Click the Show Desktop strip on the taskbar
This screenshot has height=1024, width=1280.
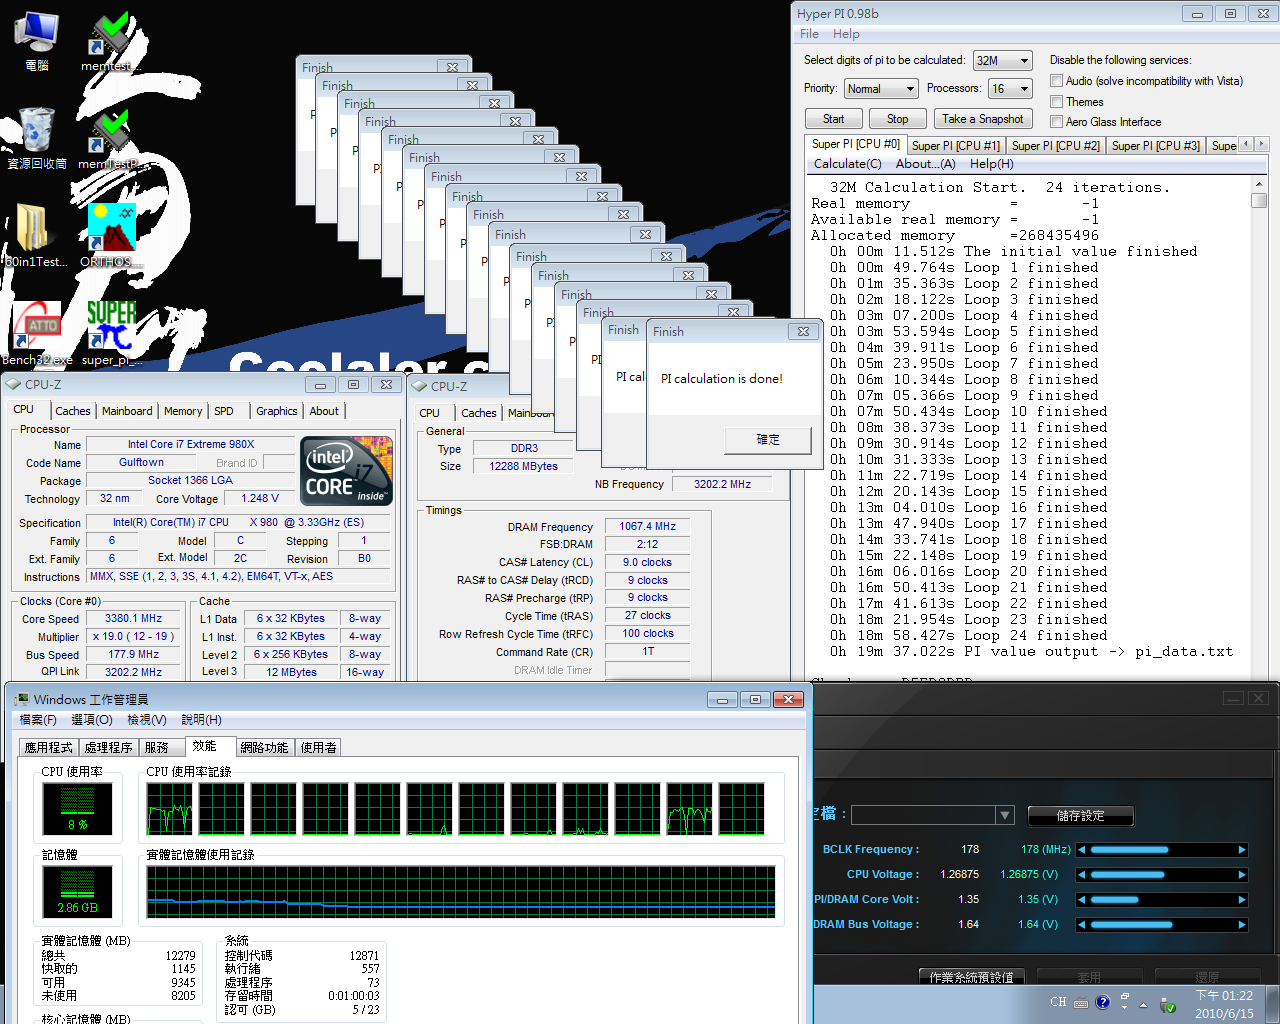tap(1272, 1004)
